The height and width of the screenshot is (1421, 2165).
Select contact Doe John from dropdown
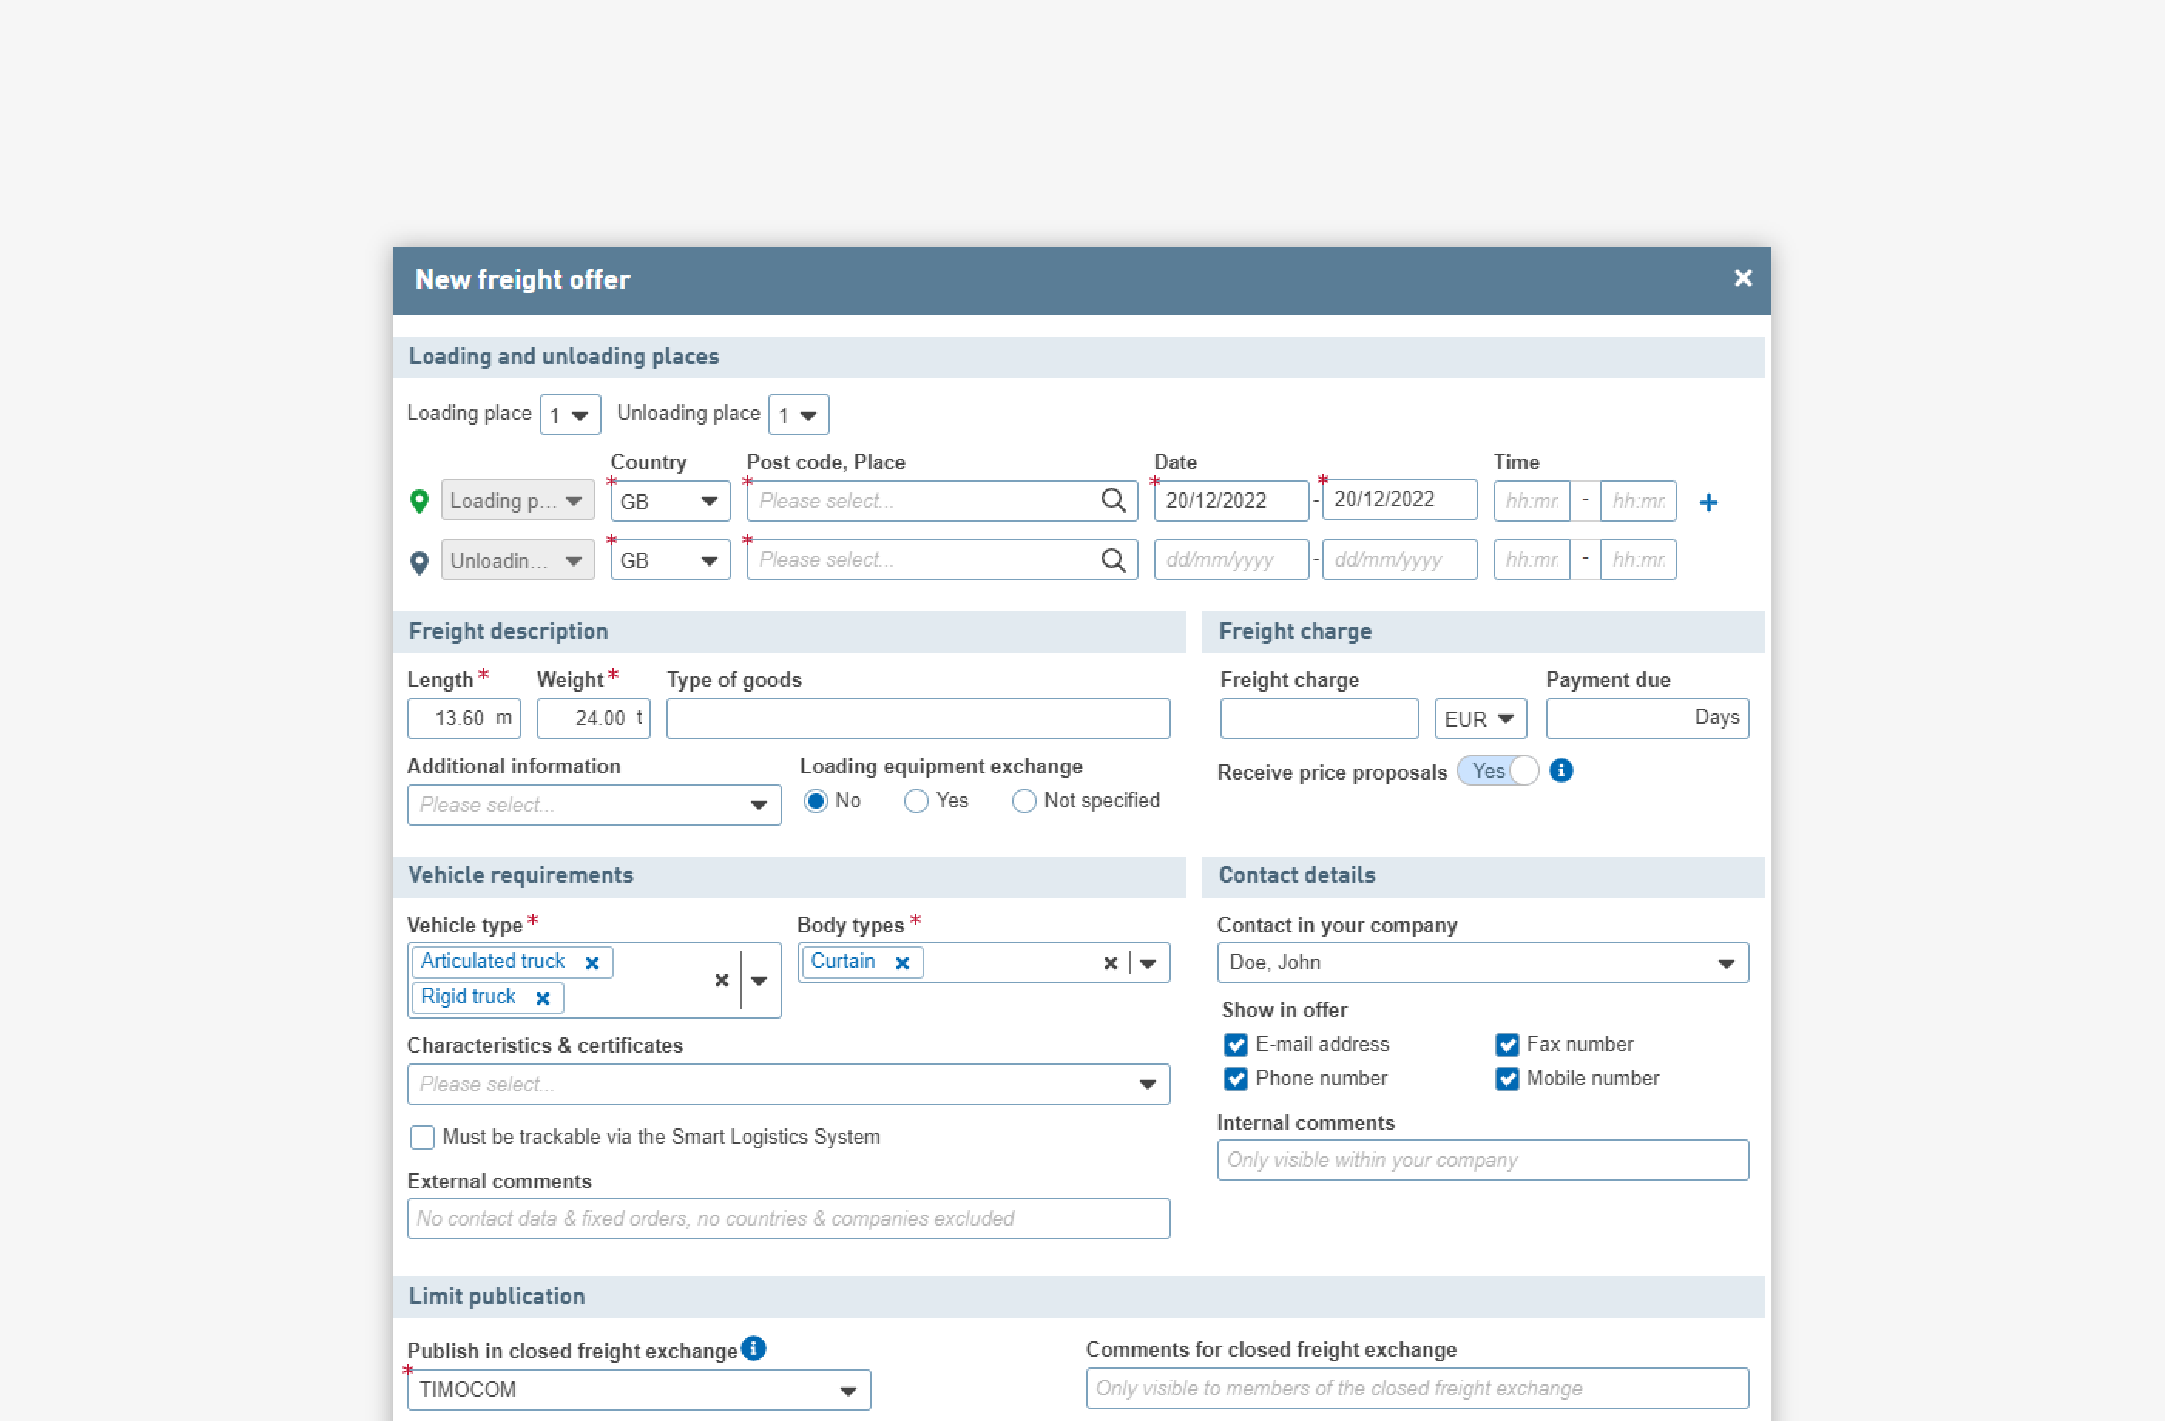(x=1483, y=961)
